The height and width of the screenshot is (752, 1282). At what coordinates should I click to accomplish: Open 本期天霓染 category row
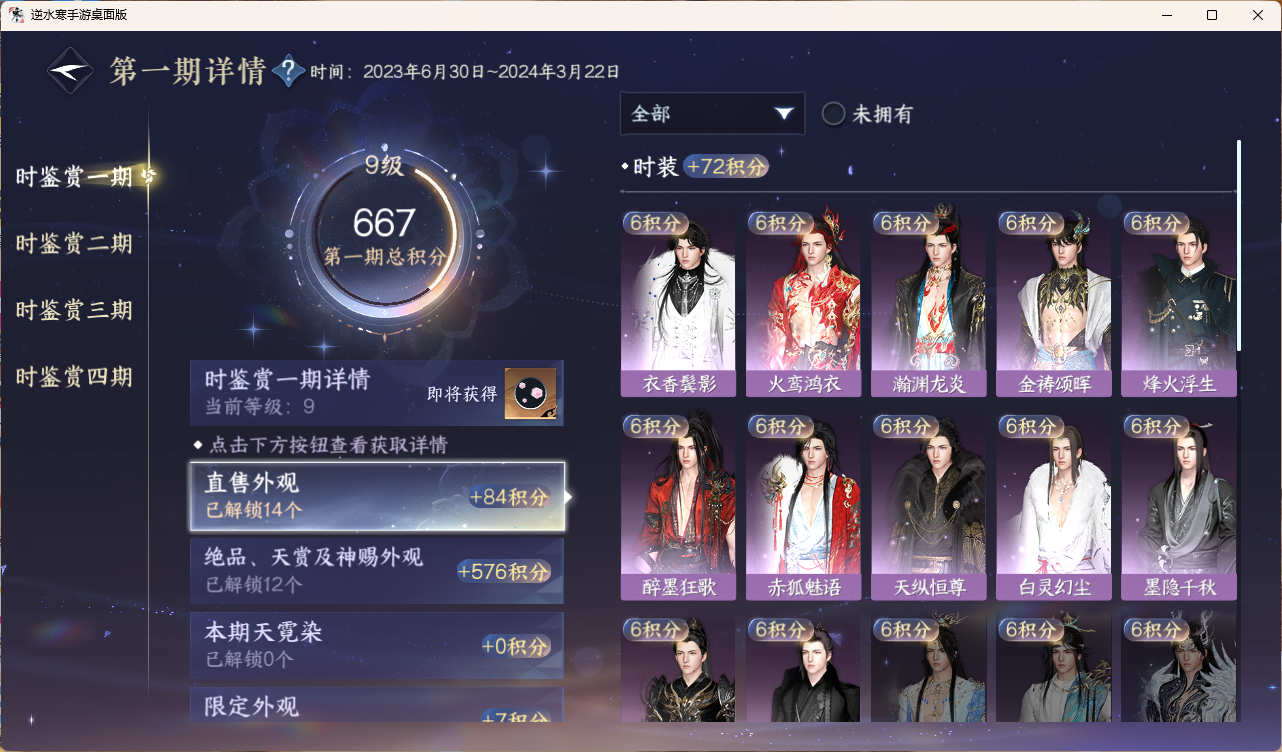[x=377, y=646]
